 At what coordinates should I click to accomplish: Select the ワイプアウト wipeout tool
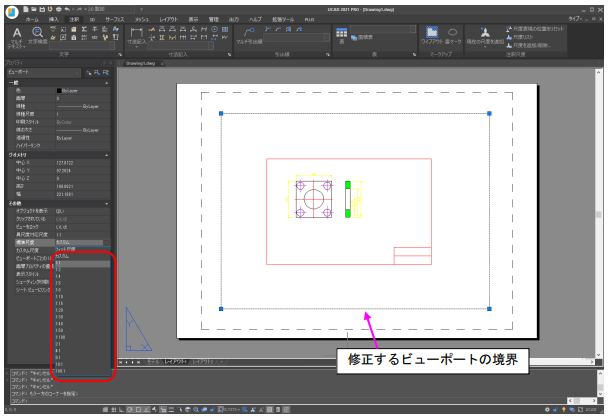430,33
